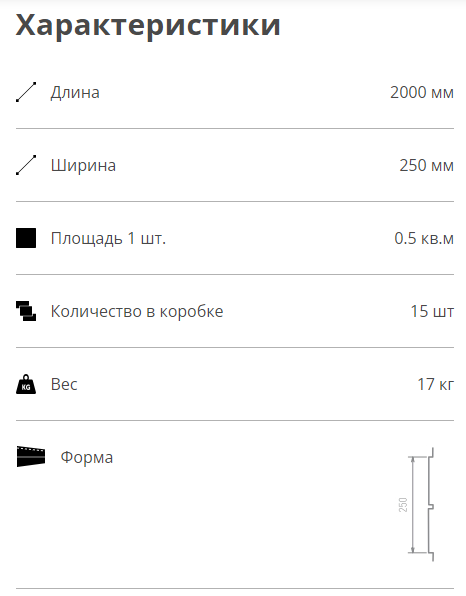This screenshot has width=466, height=596.
Task: Click the diagonal line icon beside Ширина
Action: [26, 165]
